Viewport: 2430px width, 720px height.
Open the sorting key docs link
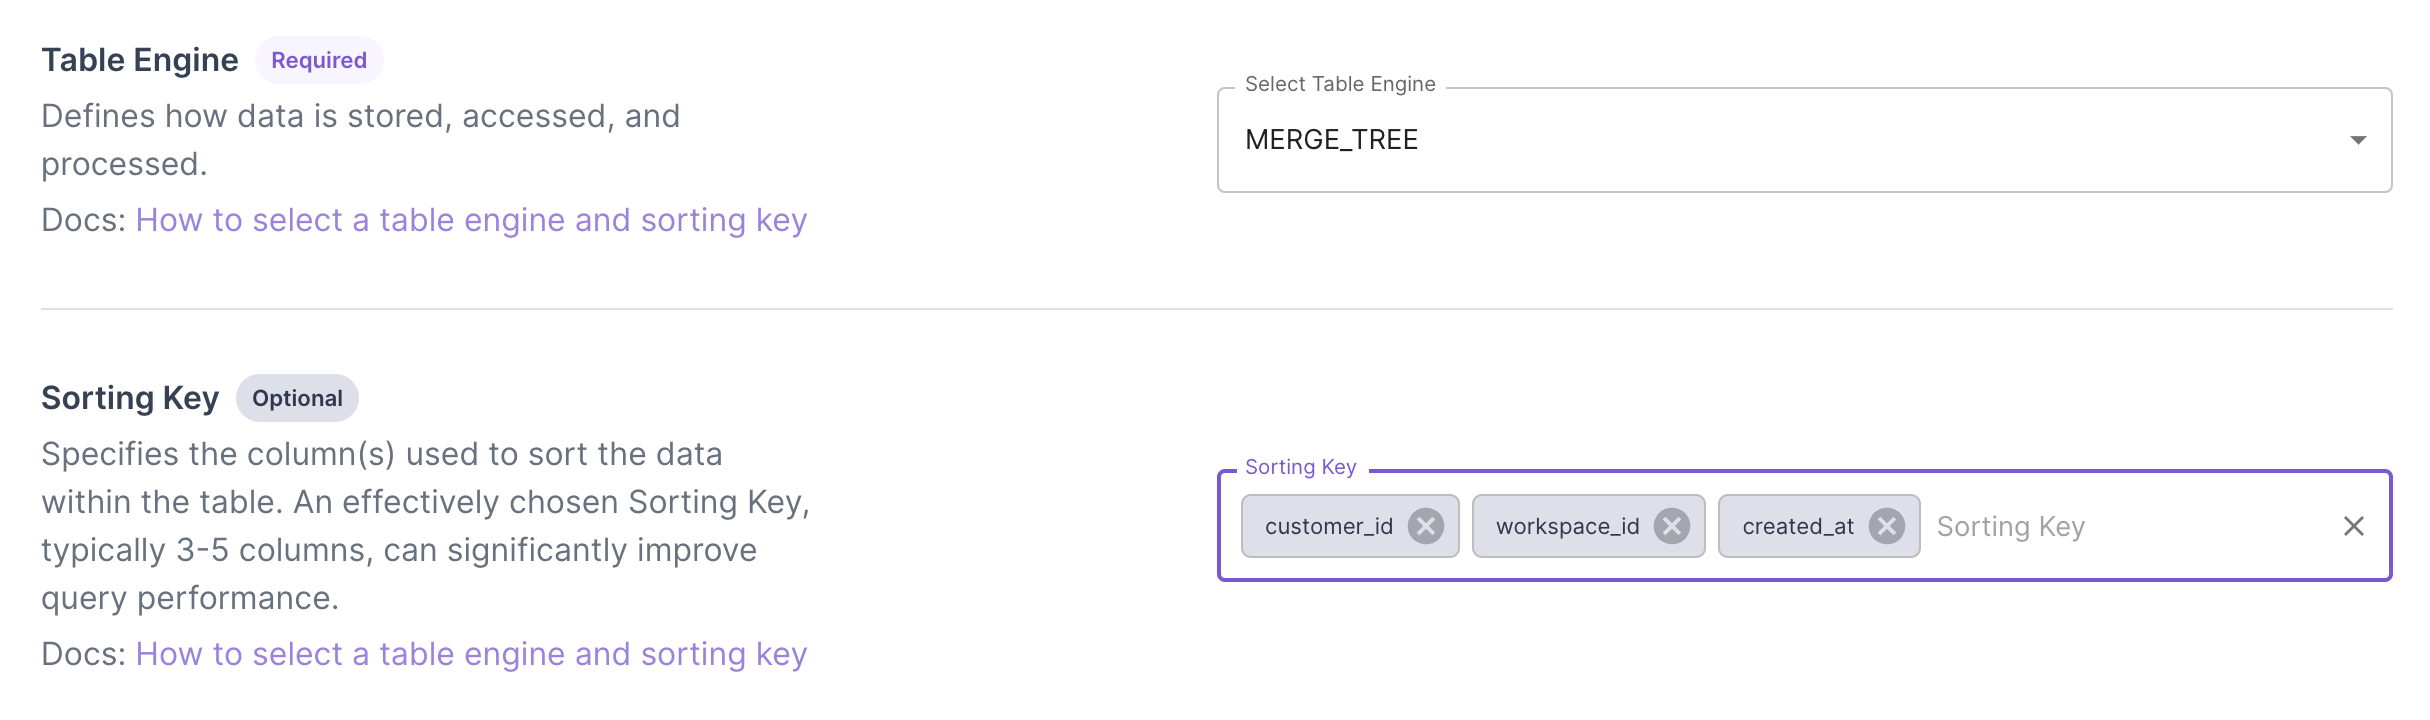(x=472, y=653)
